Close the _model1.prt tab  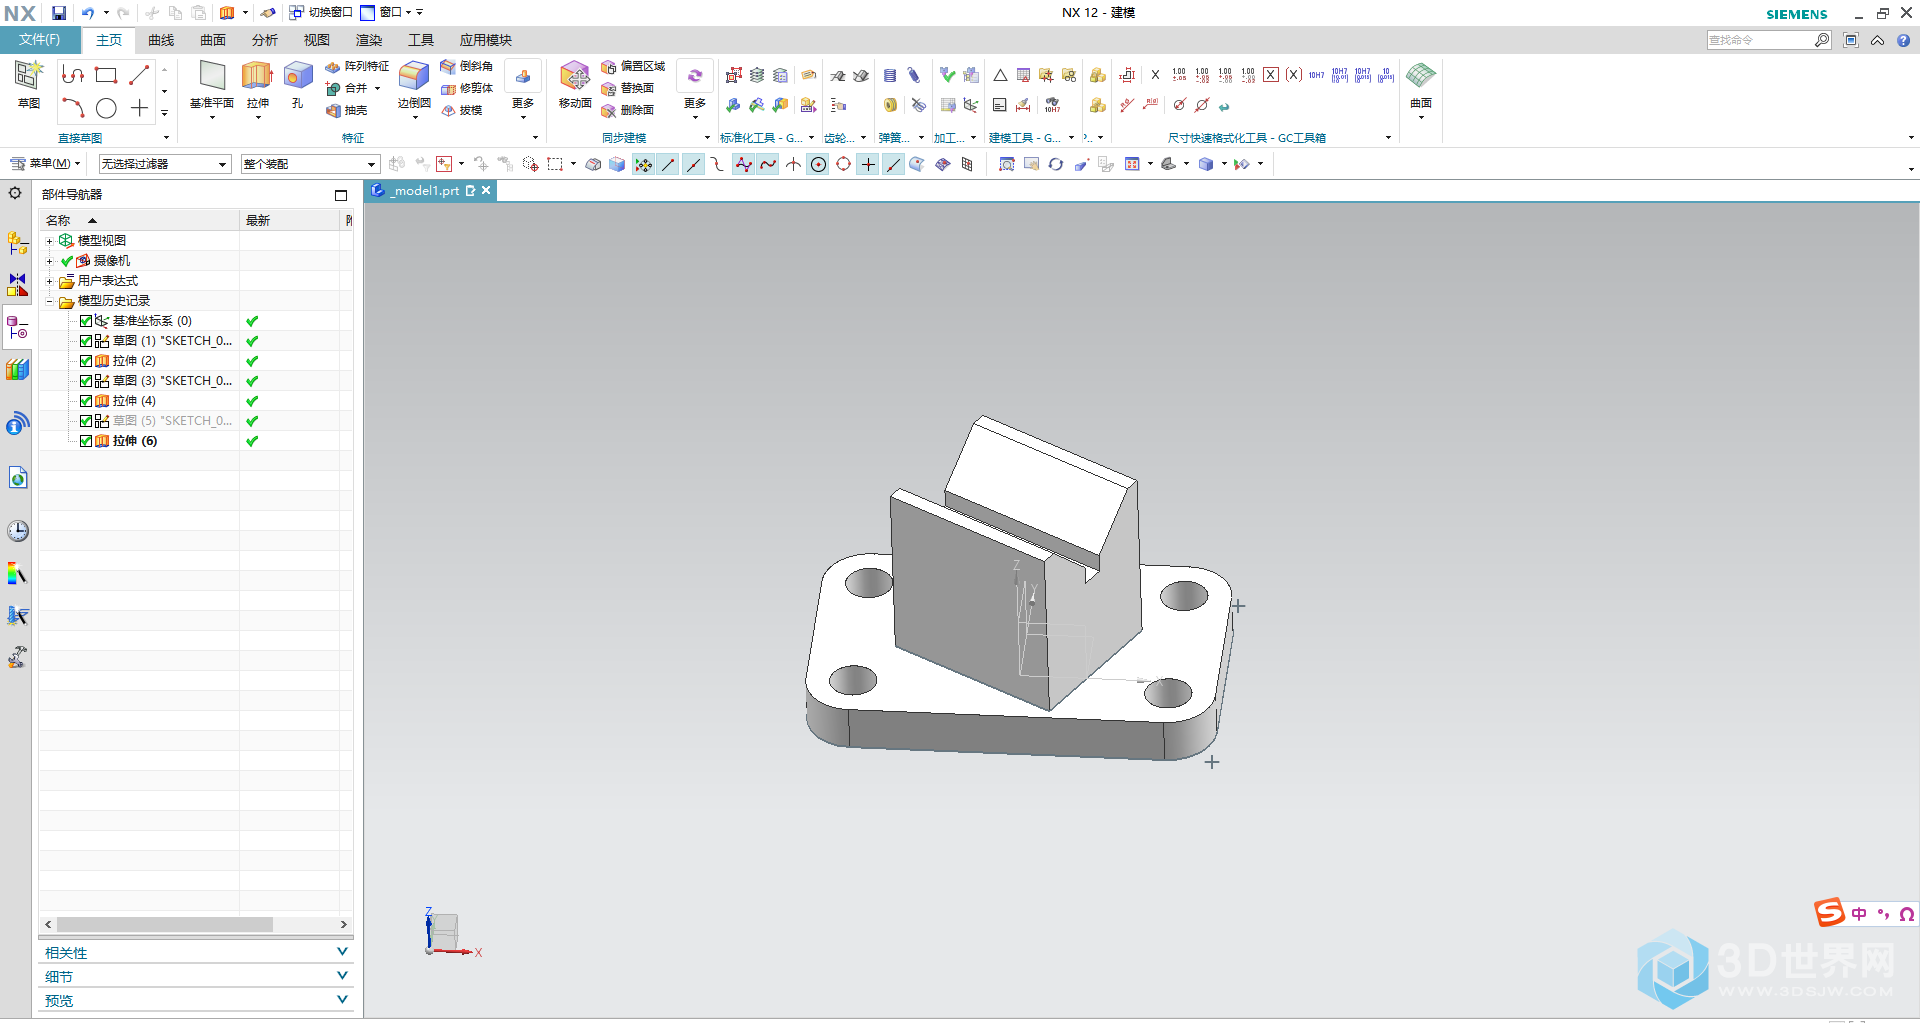[486, 190]
